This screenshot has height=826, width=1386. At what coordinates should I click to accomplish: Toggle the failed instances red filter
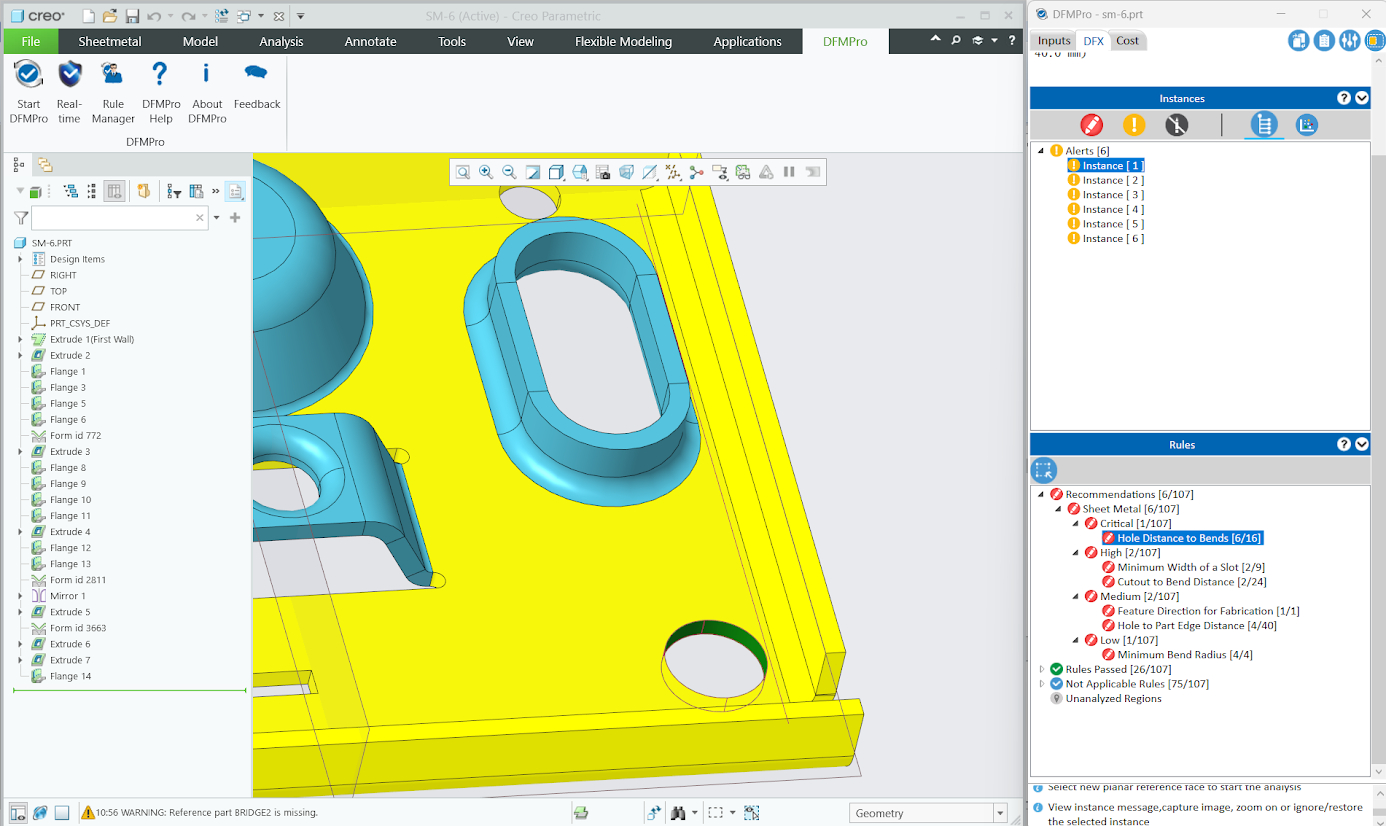1091,125
